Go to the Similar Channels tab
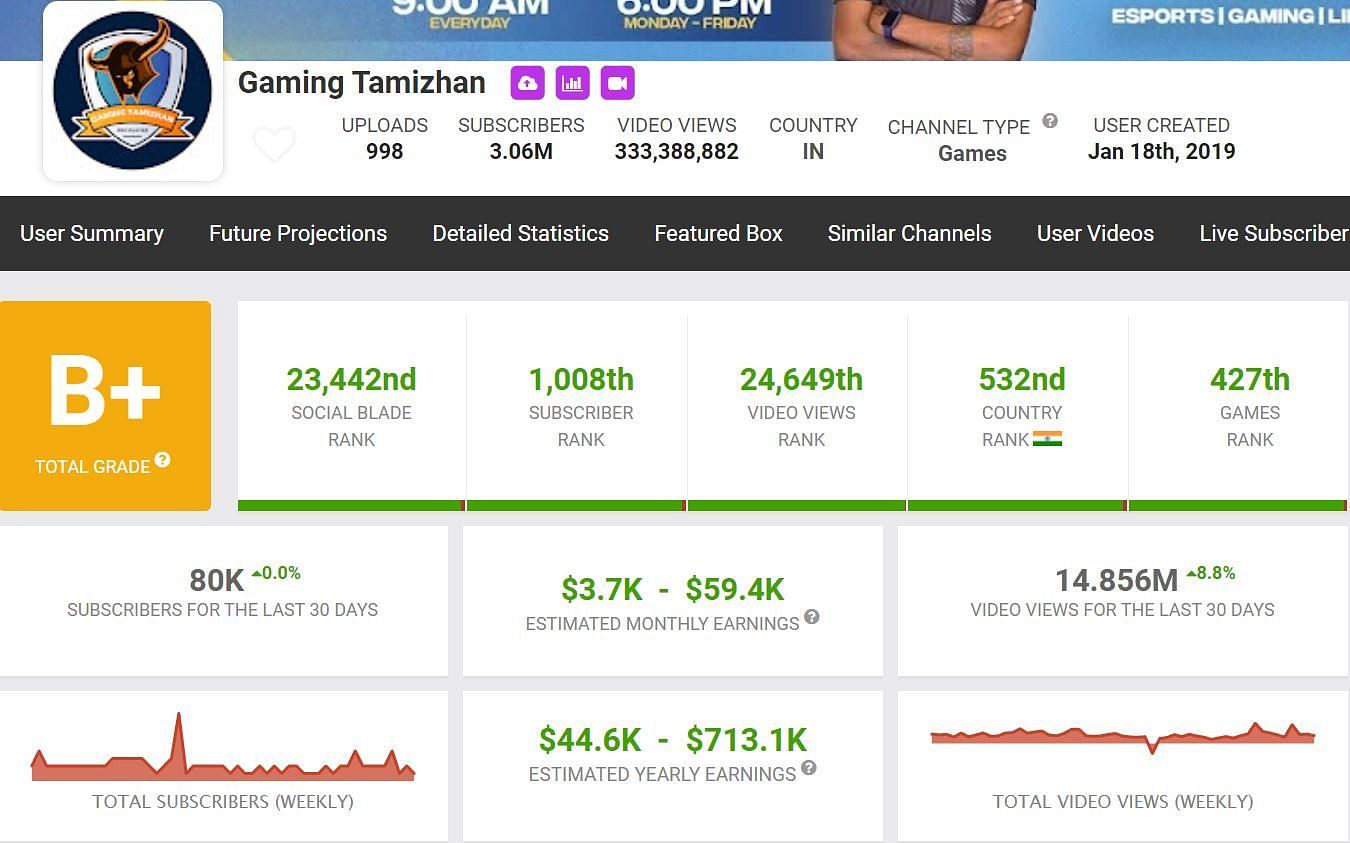 909,233
